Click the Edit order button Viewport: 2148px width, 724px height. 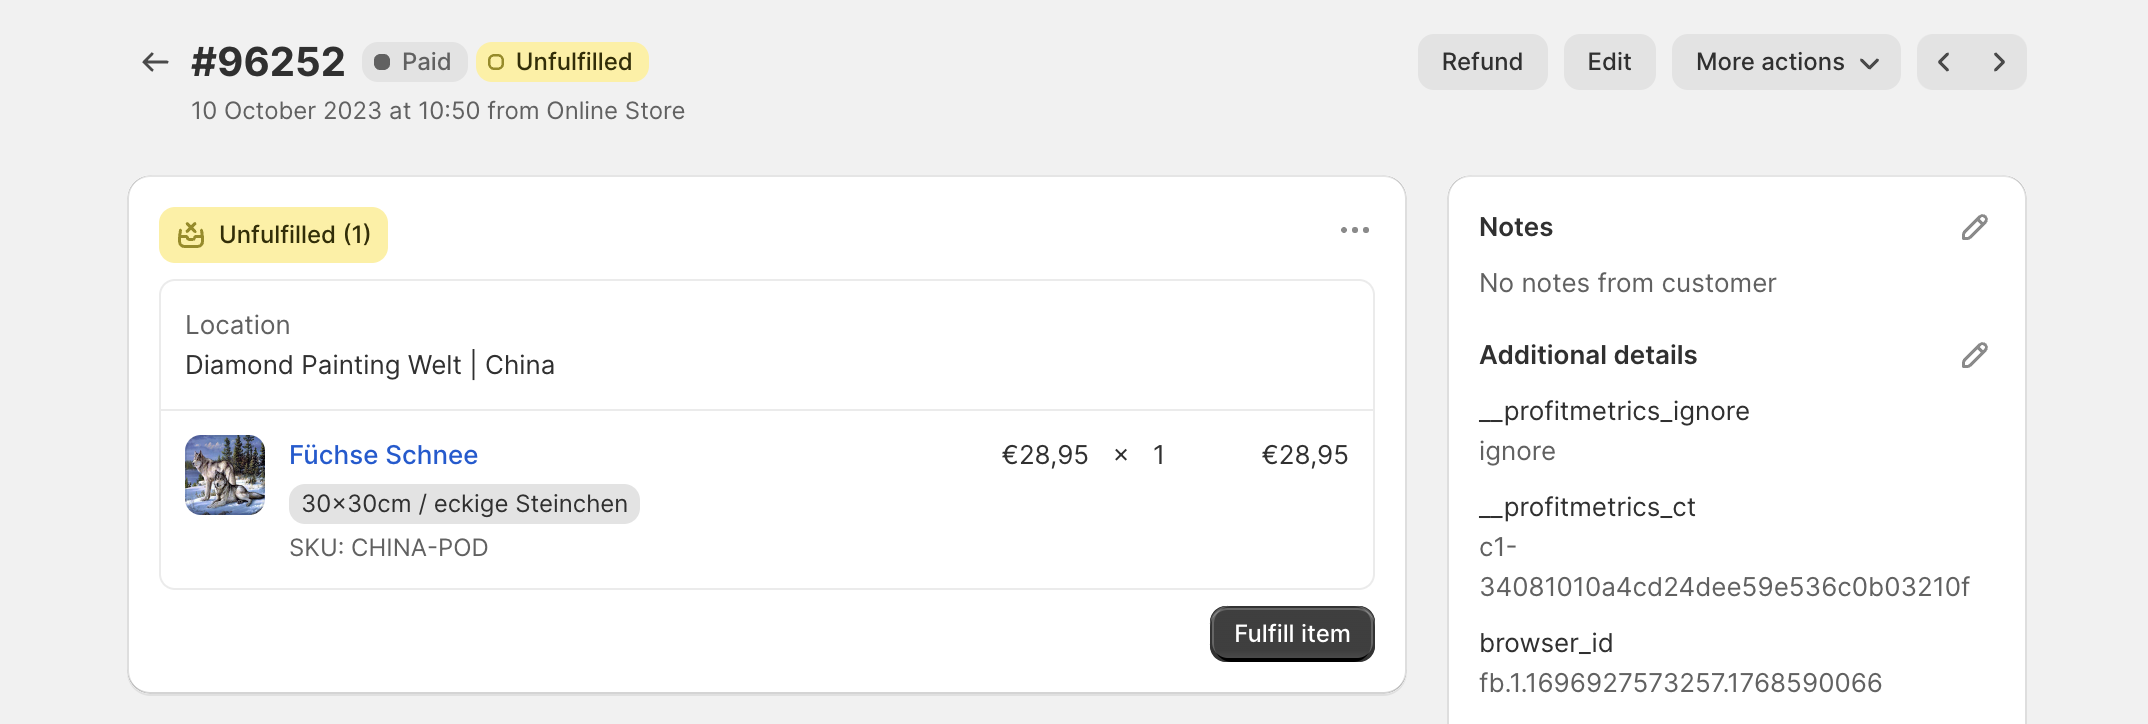pos(1609,62)
